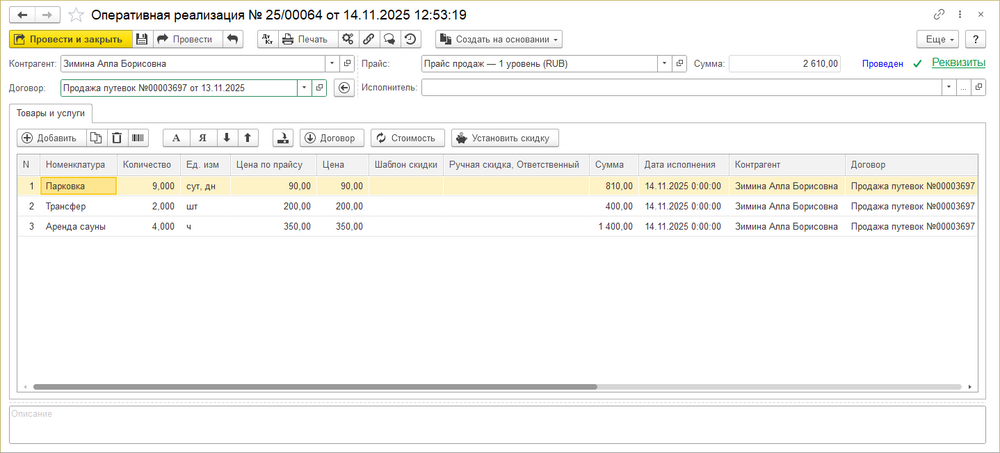Screen dimensions: 1000x453
Task: Expand the Прайс dropdown list
Action: coord(663,63)
